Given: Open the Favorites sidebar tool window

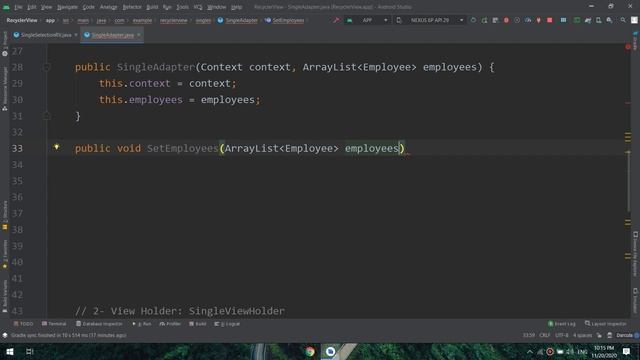Looking at the screenshot, I should click(x=4, y=253).
